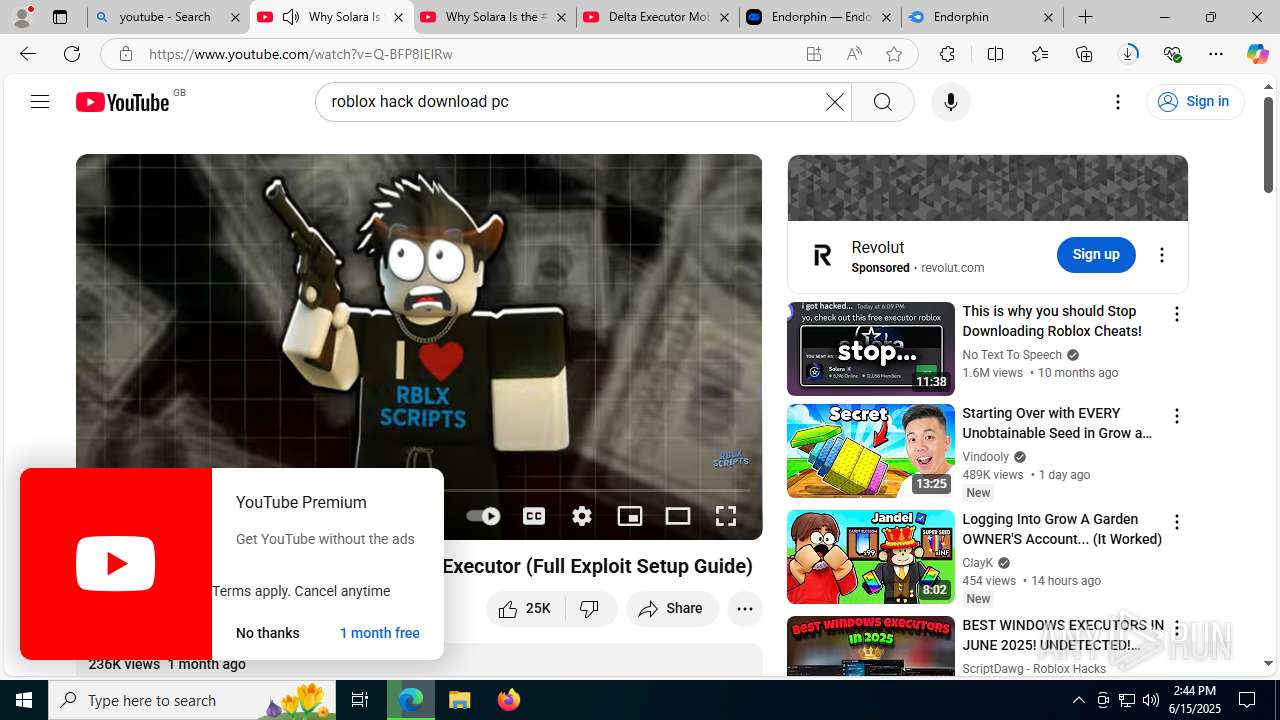This screenshot has height=720, width=1280.
Task: Open Revolut ad options menu
Action: 1162,255
